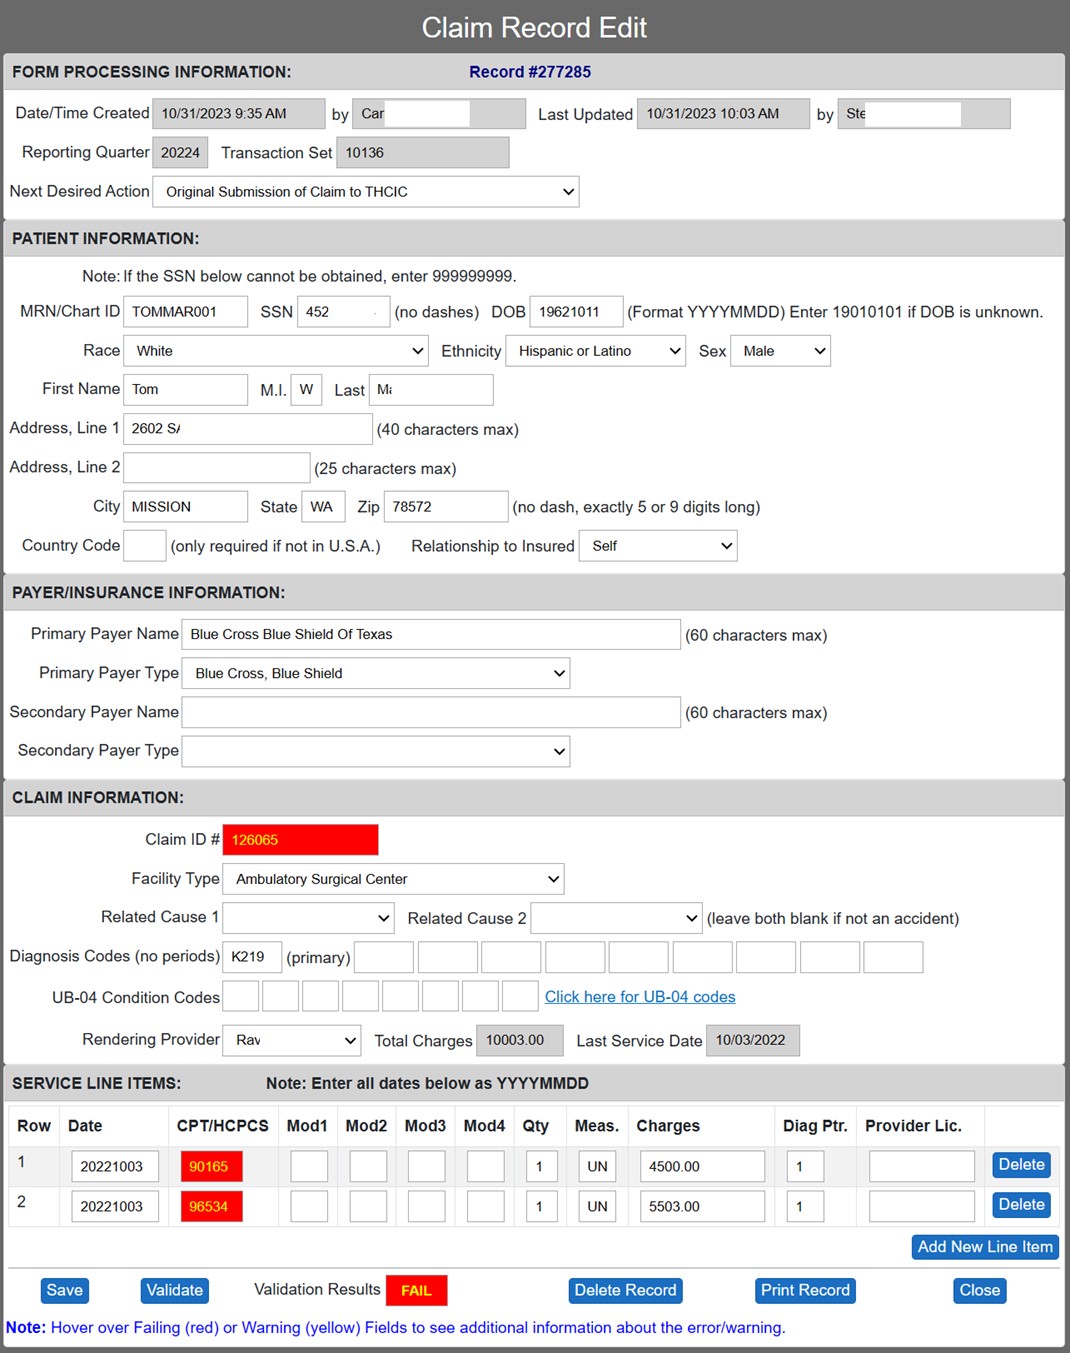Click the Secondary Payer Name field

coord(431,713)
